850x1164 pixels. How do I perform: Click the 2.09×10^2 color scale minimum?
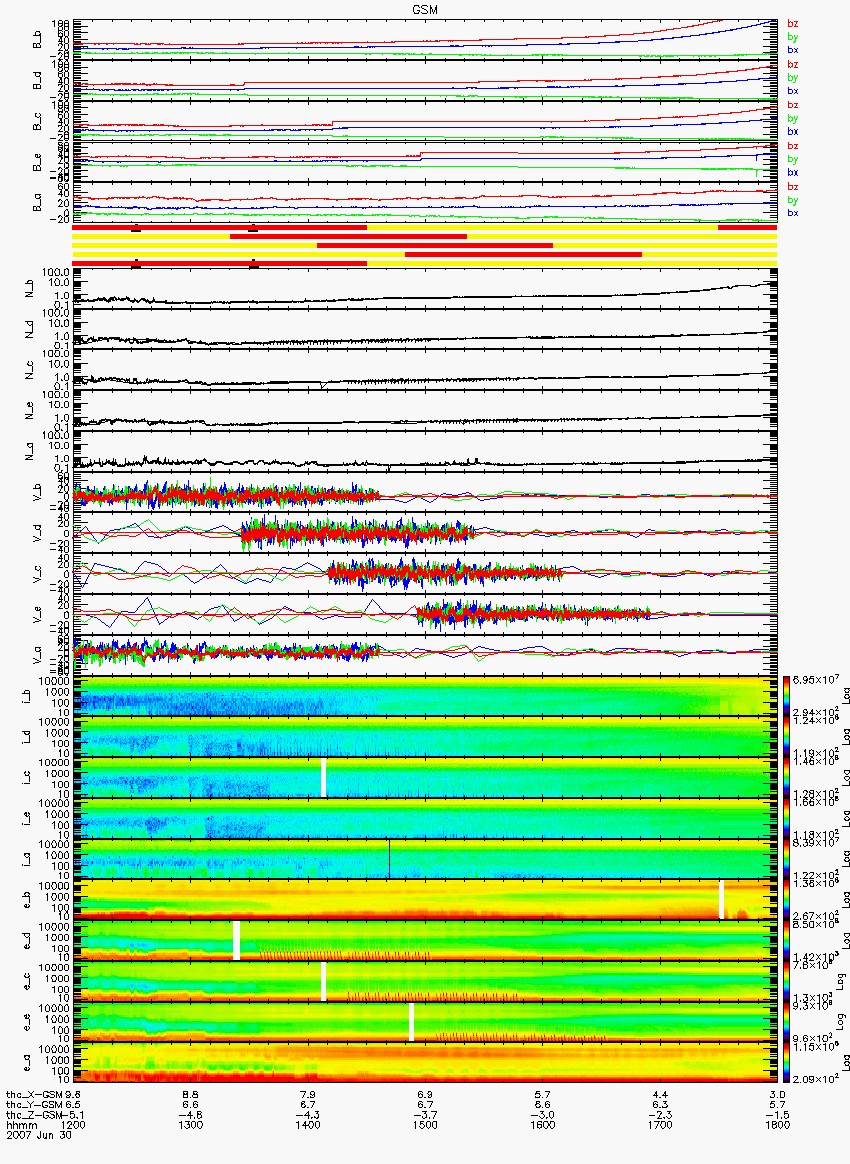pyautogui.click(x=814, y=1078)
